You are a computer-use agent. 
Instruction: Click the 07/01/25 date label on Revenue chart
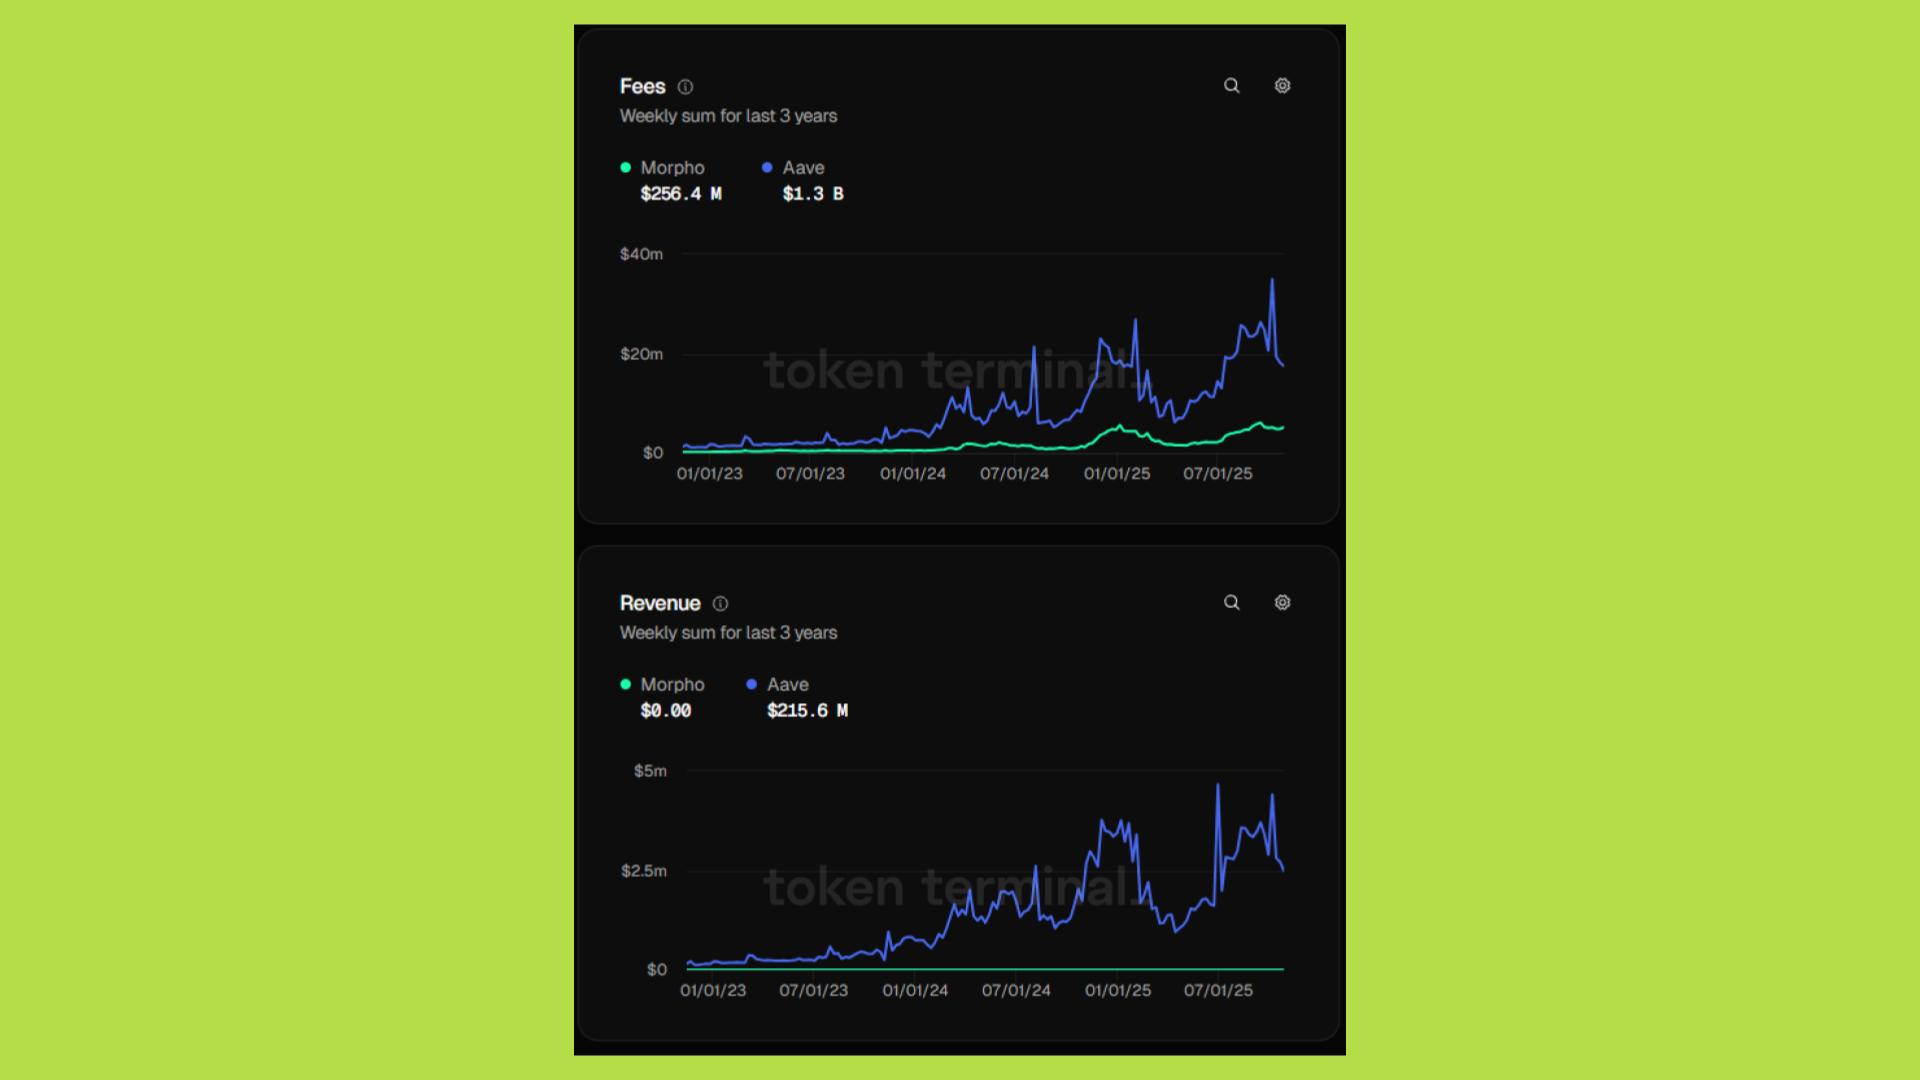pyautogui.click(x=1218, y=991)
